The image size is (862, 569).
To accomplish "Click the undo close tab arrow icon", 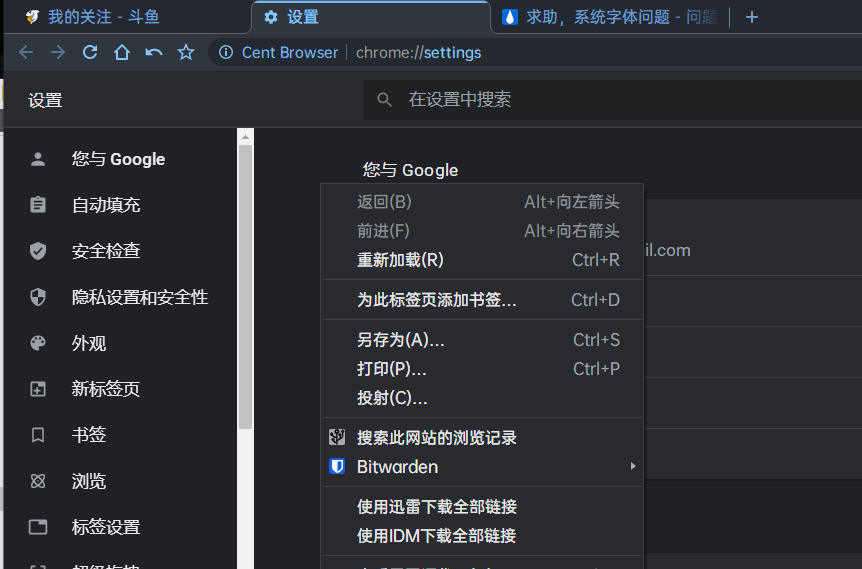I will [154, 52].
